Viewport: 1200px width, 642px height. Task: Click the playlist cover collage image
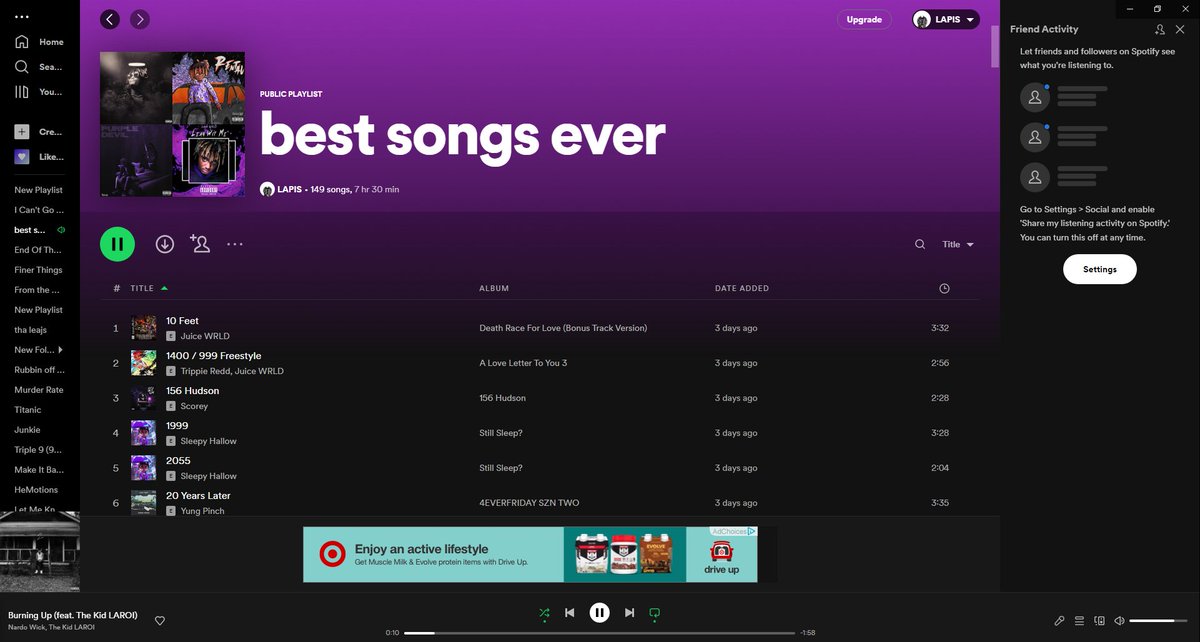click(x=172, y=124)
